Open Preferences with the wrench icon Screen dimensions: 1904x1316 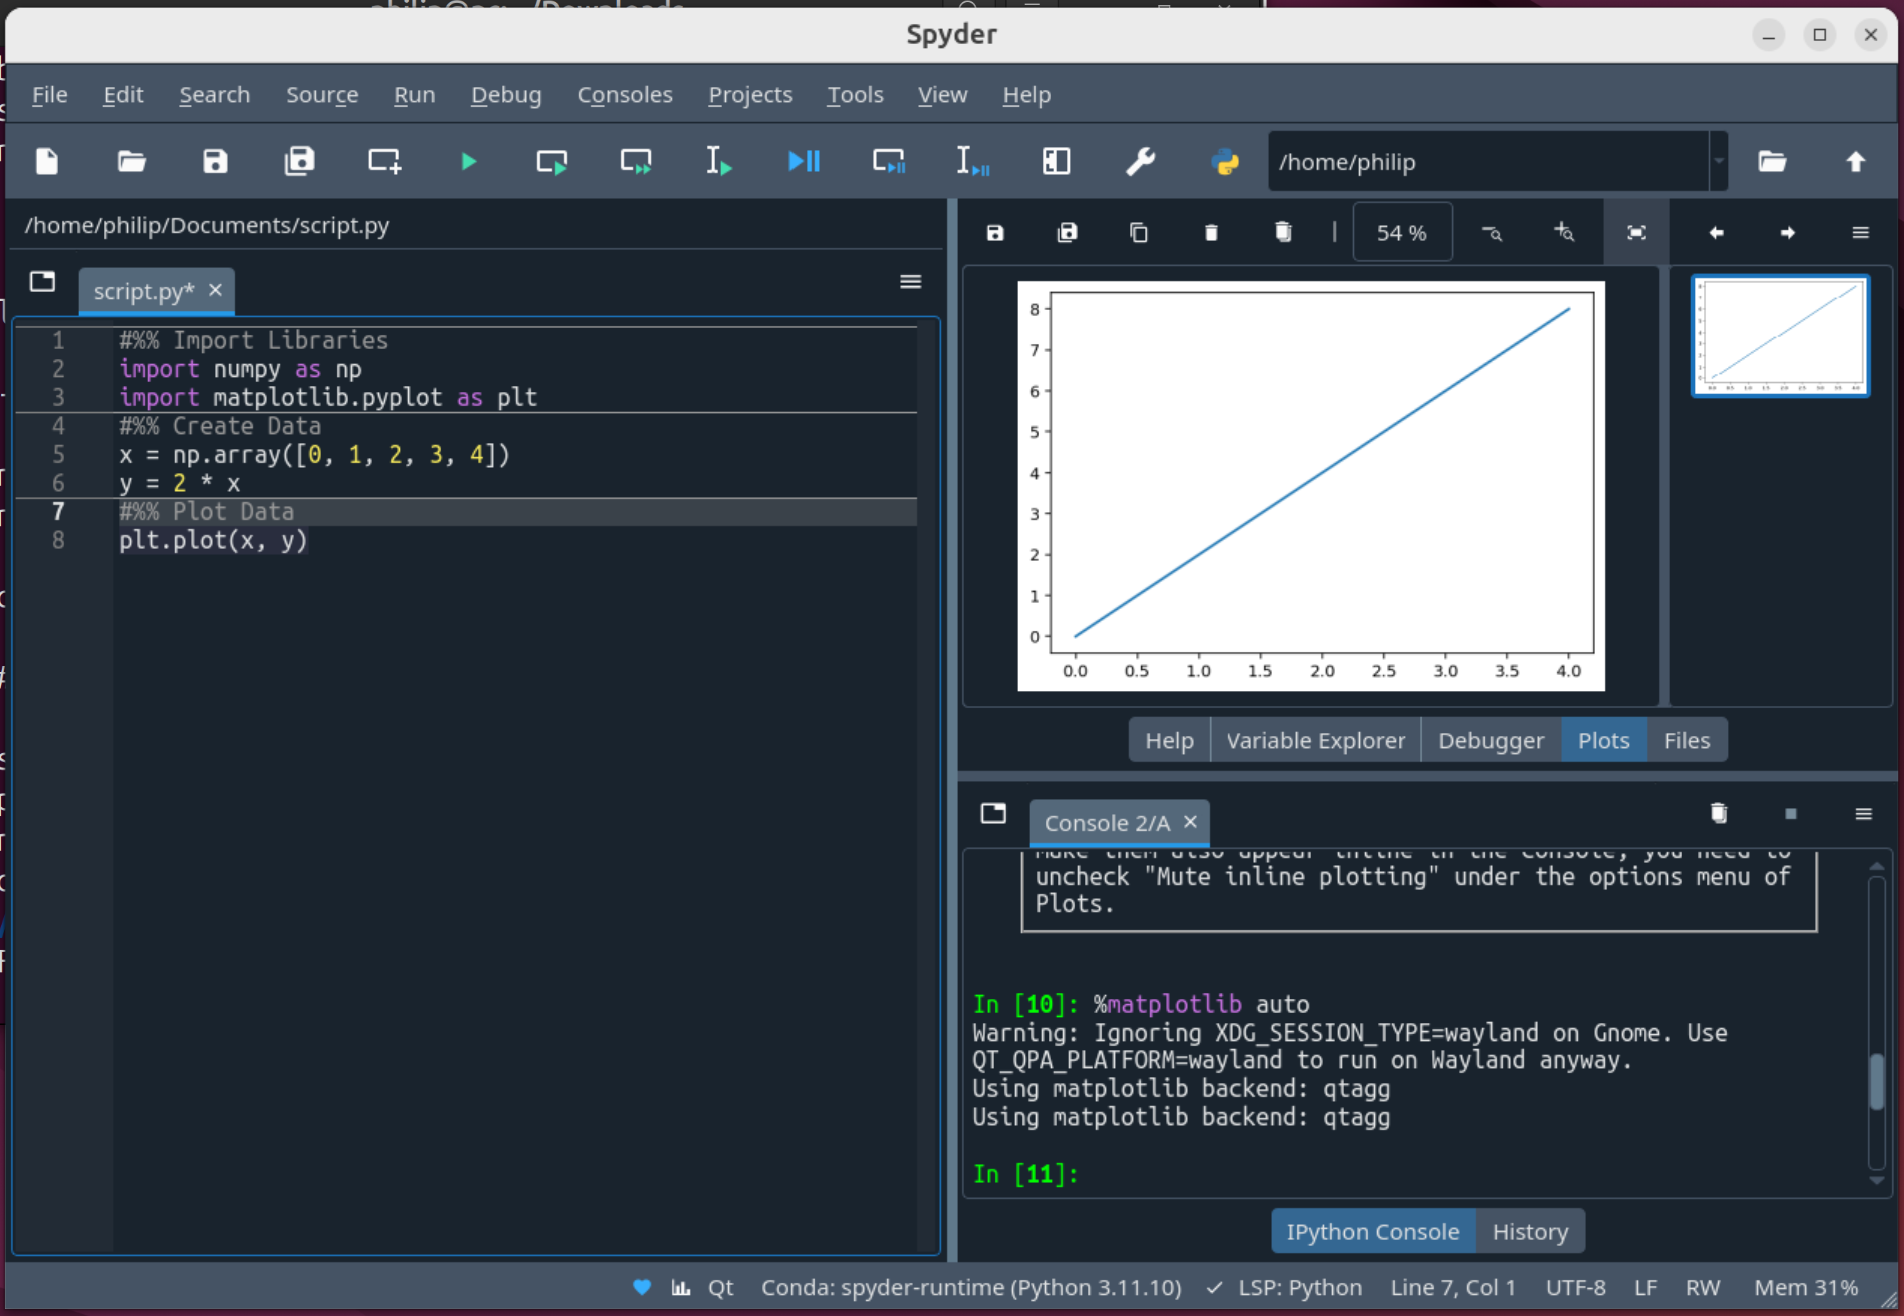(x=1140, y=161)
